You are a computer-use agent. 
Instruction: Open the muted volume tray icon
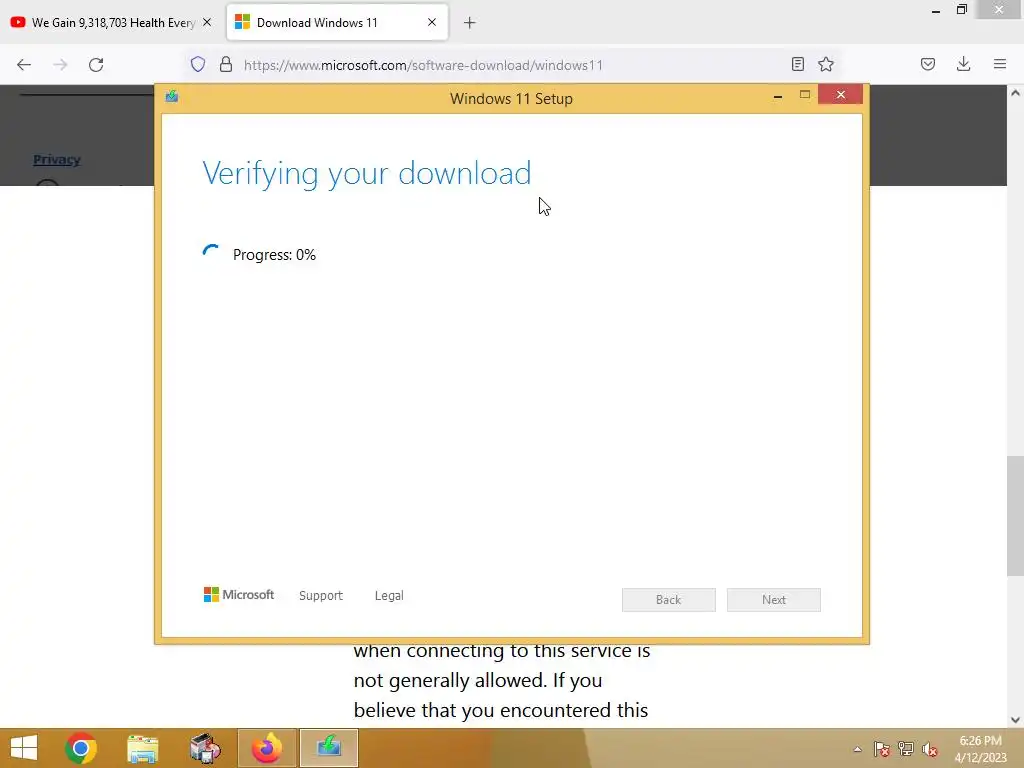coord(930,749)
